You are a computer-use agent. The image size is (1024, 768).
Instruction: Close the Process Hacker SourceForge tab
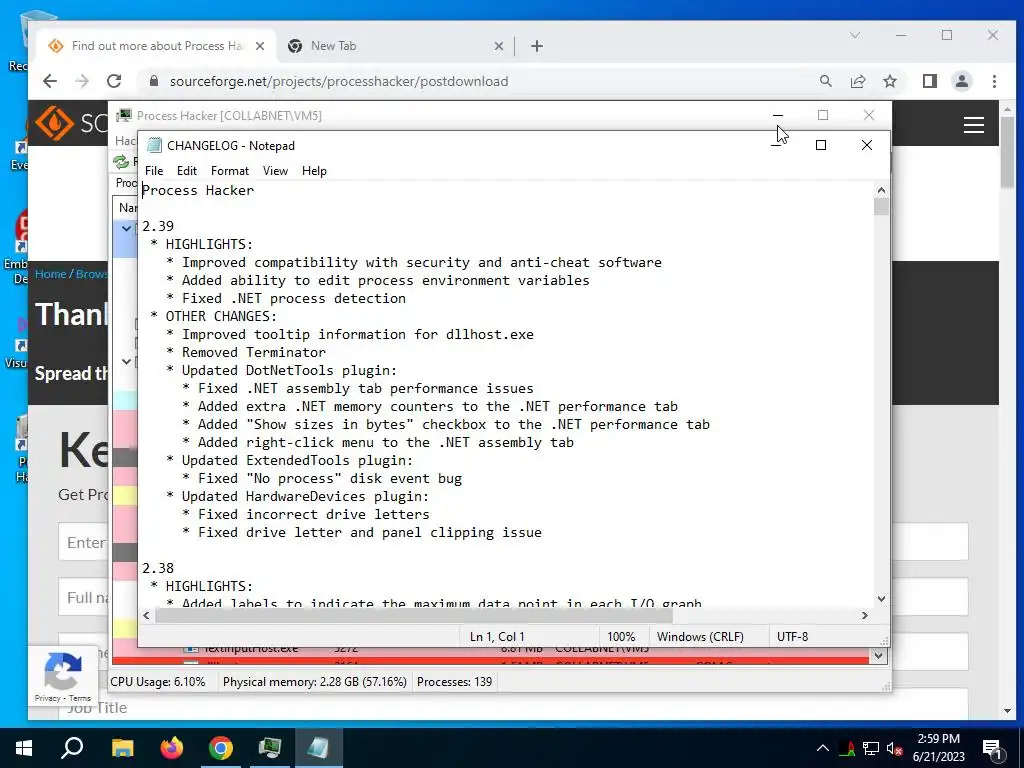tap(260, 46)
